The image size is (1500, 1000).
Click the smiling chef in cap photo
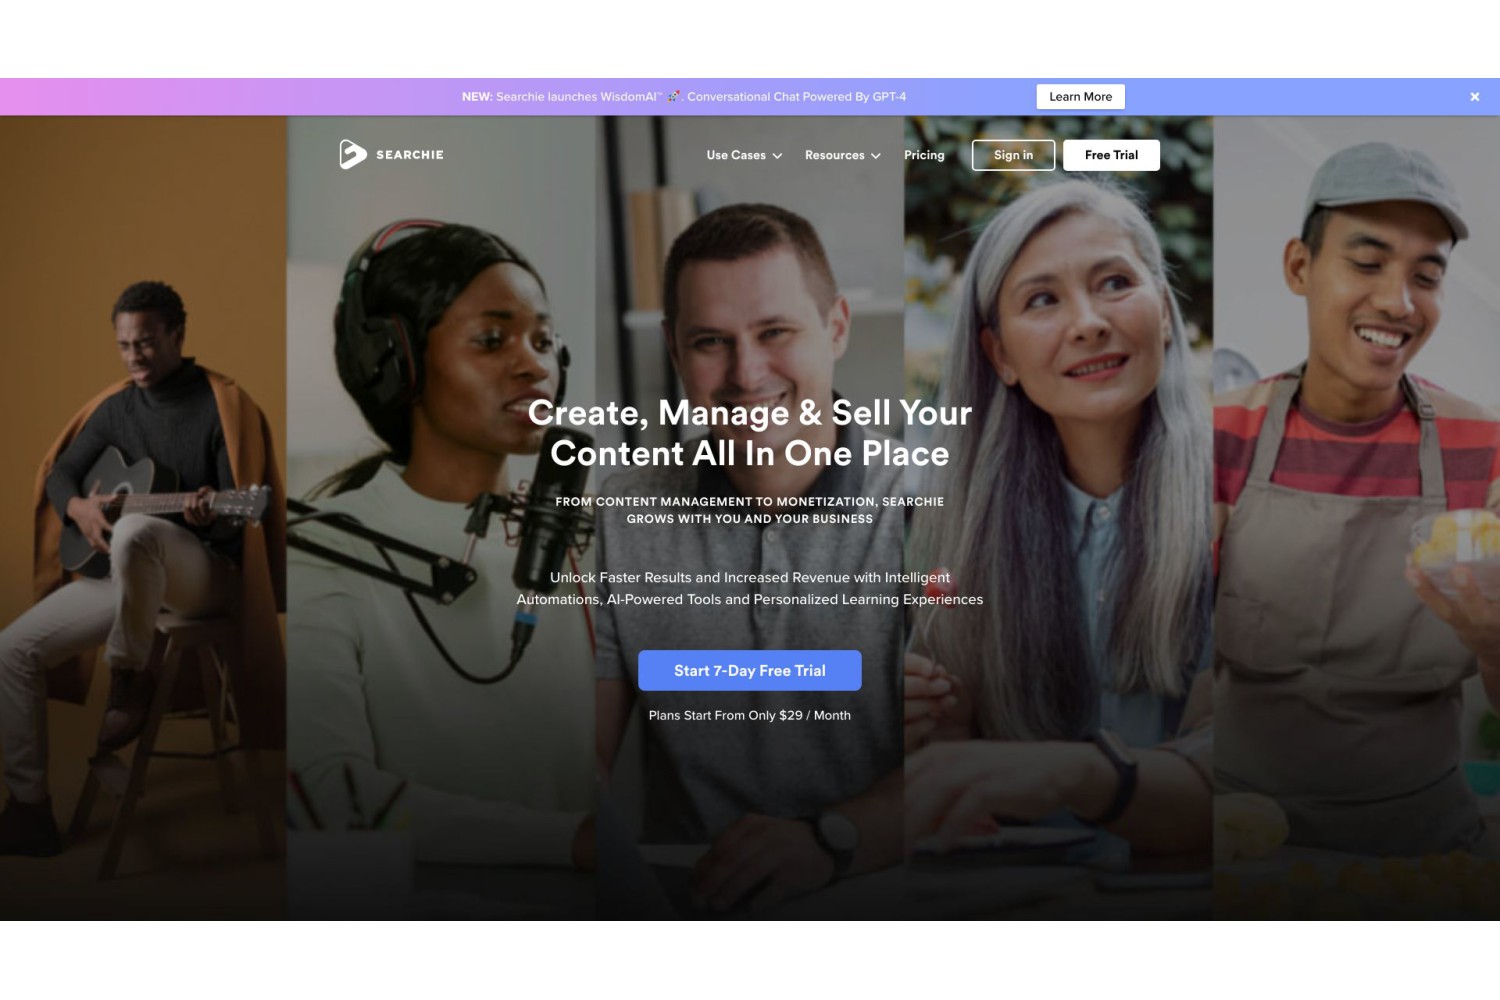point(1356,518)
